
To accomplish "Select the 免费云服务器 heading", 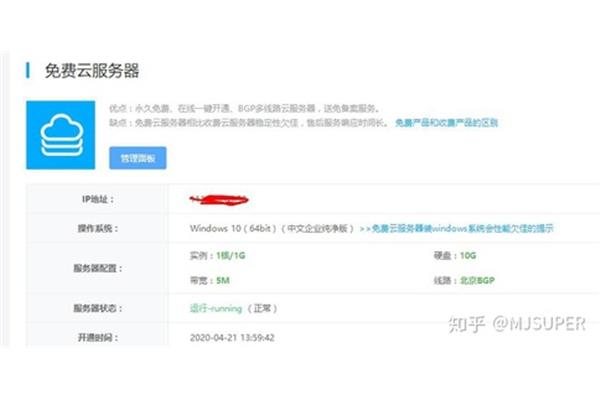I will click(x=92, y=71).
